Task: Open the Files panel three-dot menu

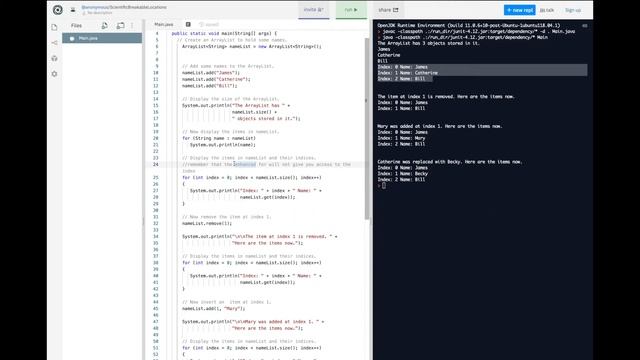Action: pos(132,25)
